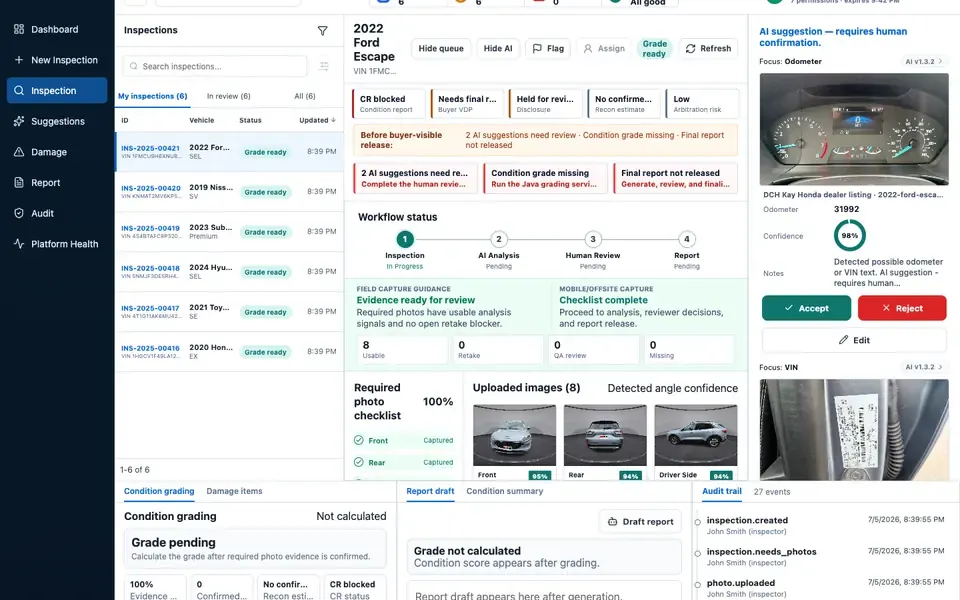Open the Front uploaded image thumbnail
The width and height of the screenshot is (960, 600).
(514, 435)
